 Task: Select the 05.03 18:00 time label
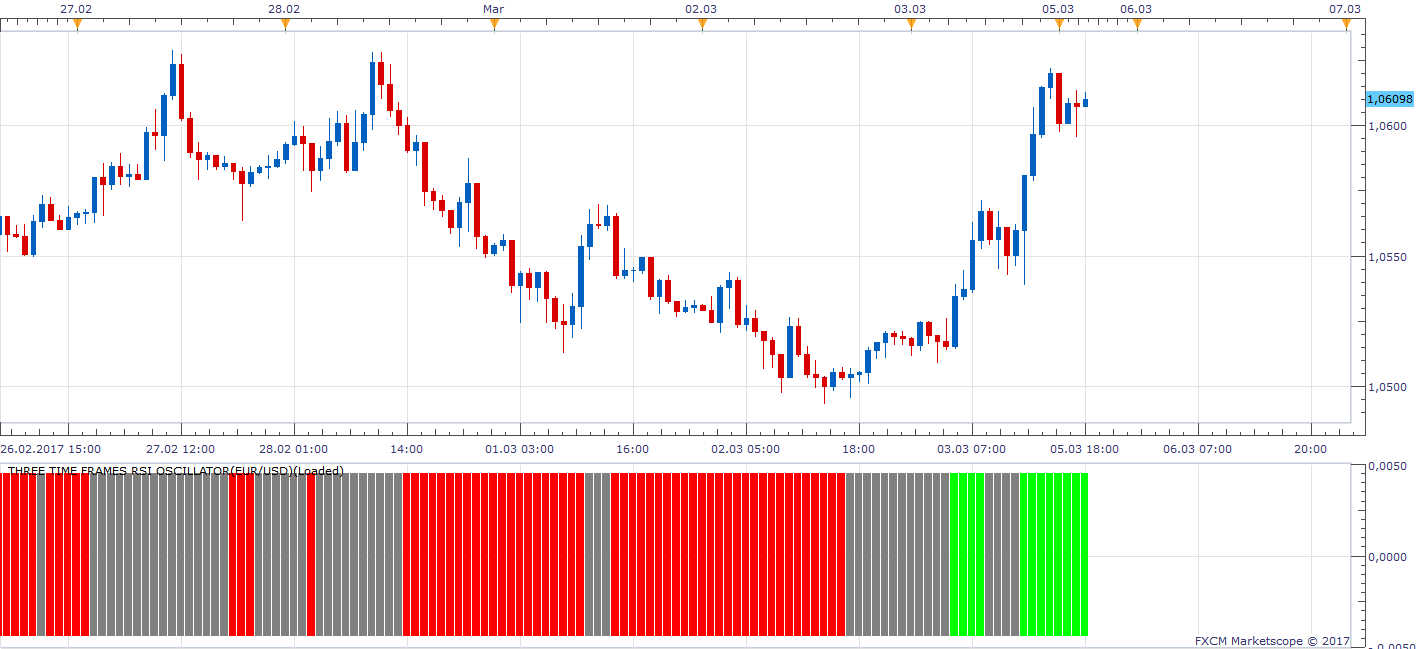tap(1084, 449)
